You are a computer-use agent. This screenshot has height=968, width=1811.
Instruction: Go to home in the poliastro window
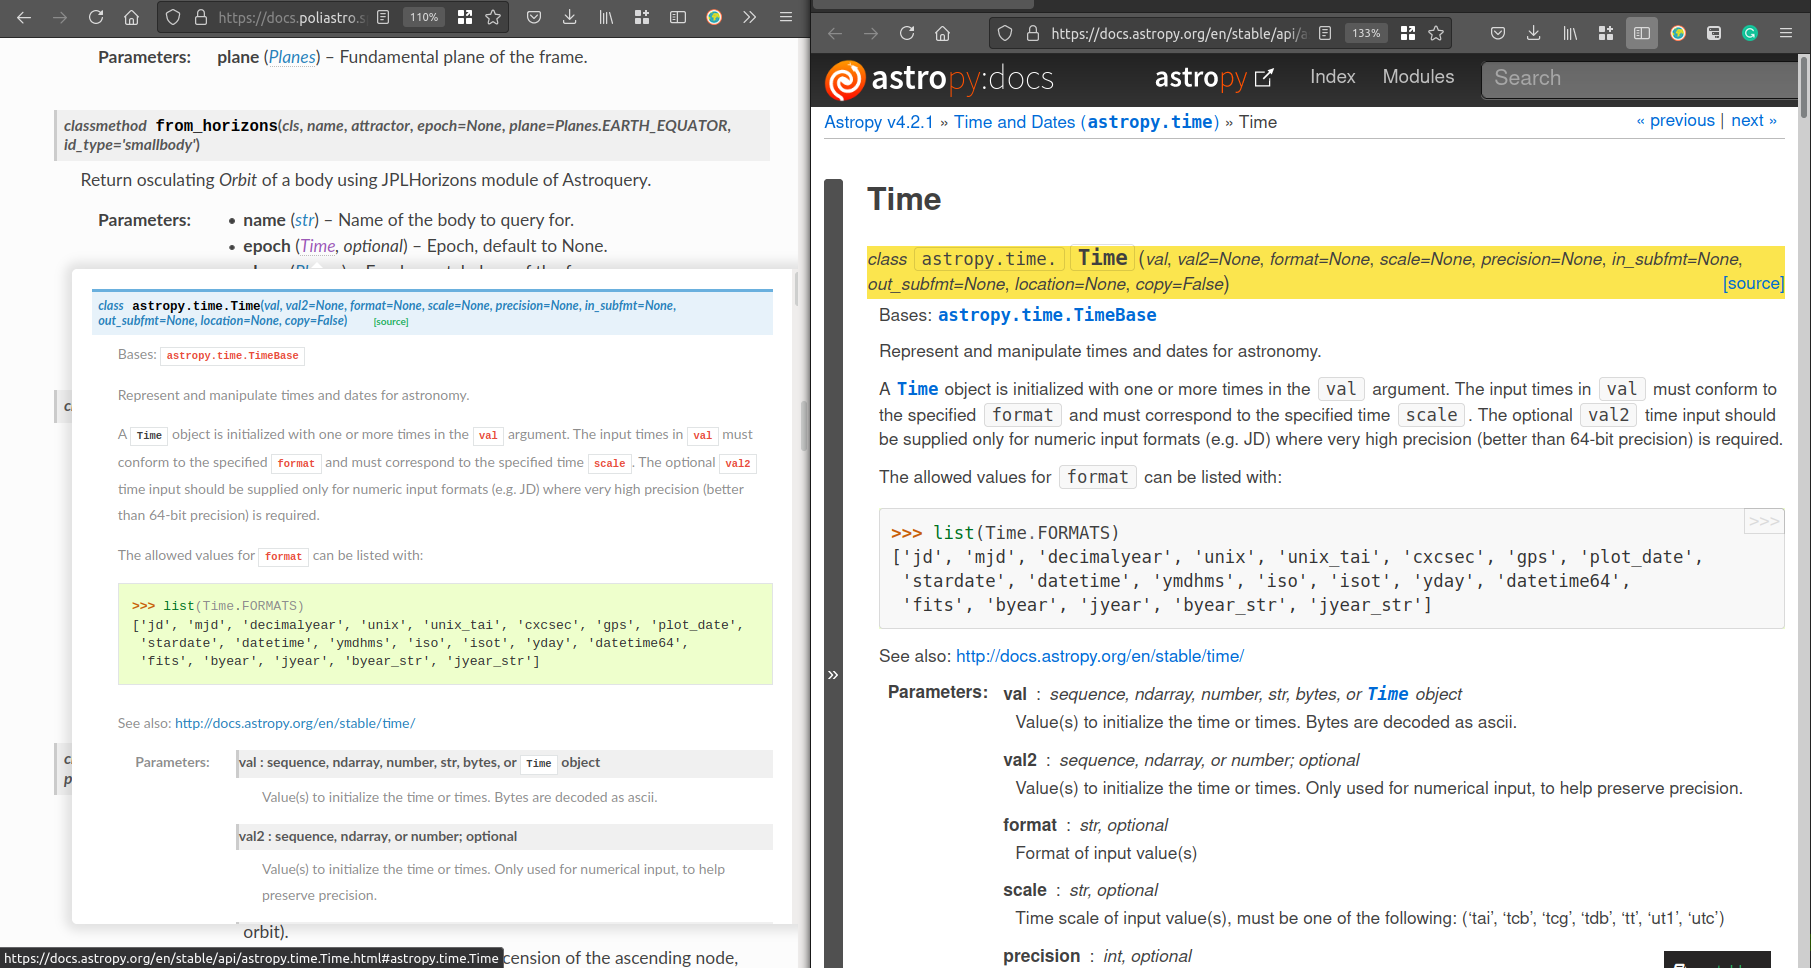coord(131,17)
